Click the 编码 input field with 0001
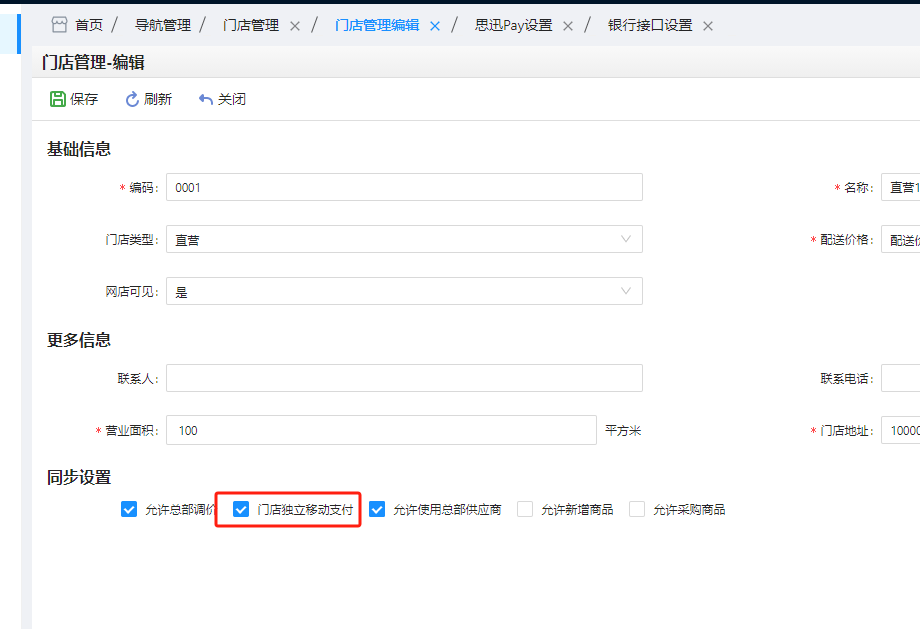920x629 pixels. coord(404,187)
